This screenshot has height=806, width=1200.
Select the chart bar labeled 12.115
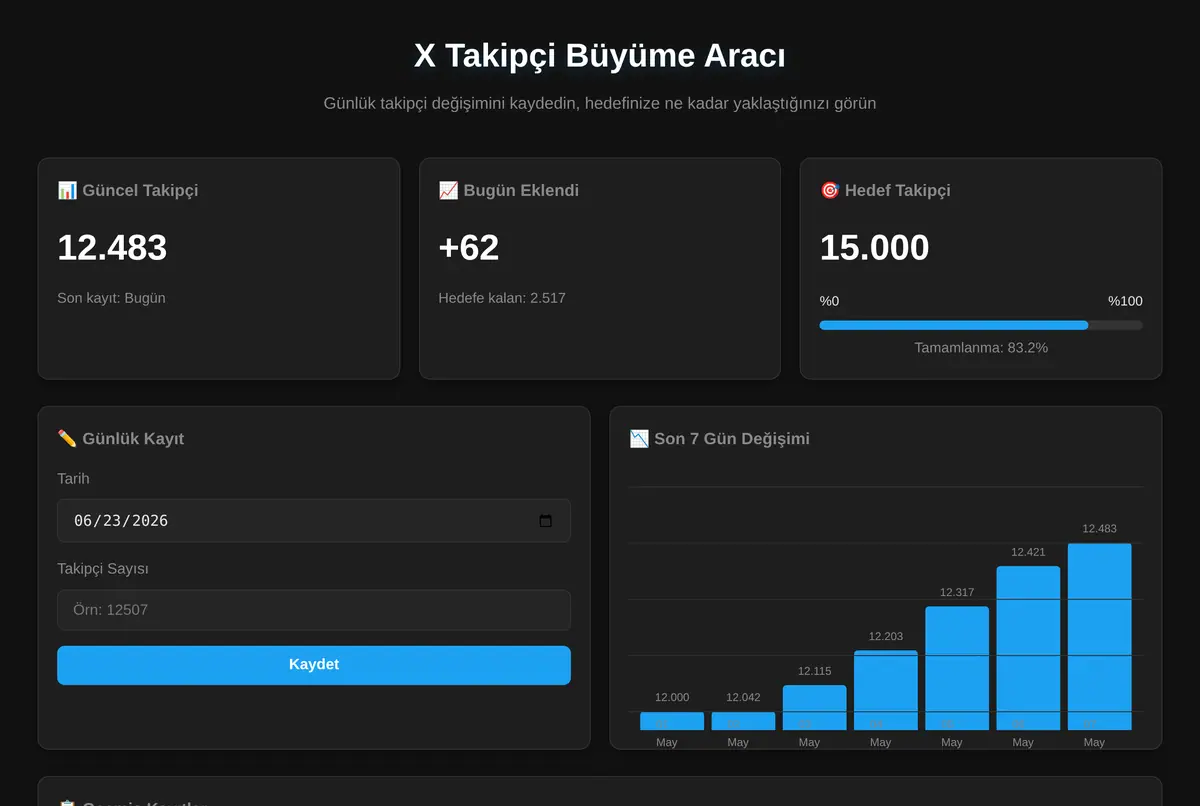[x=814, y=707]
